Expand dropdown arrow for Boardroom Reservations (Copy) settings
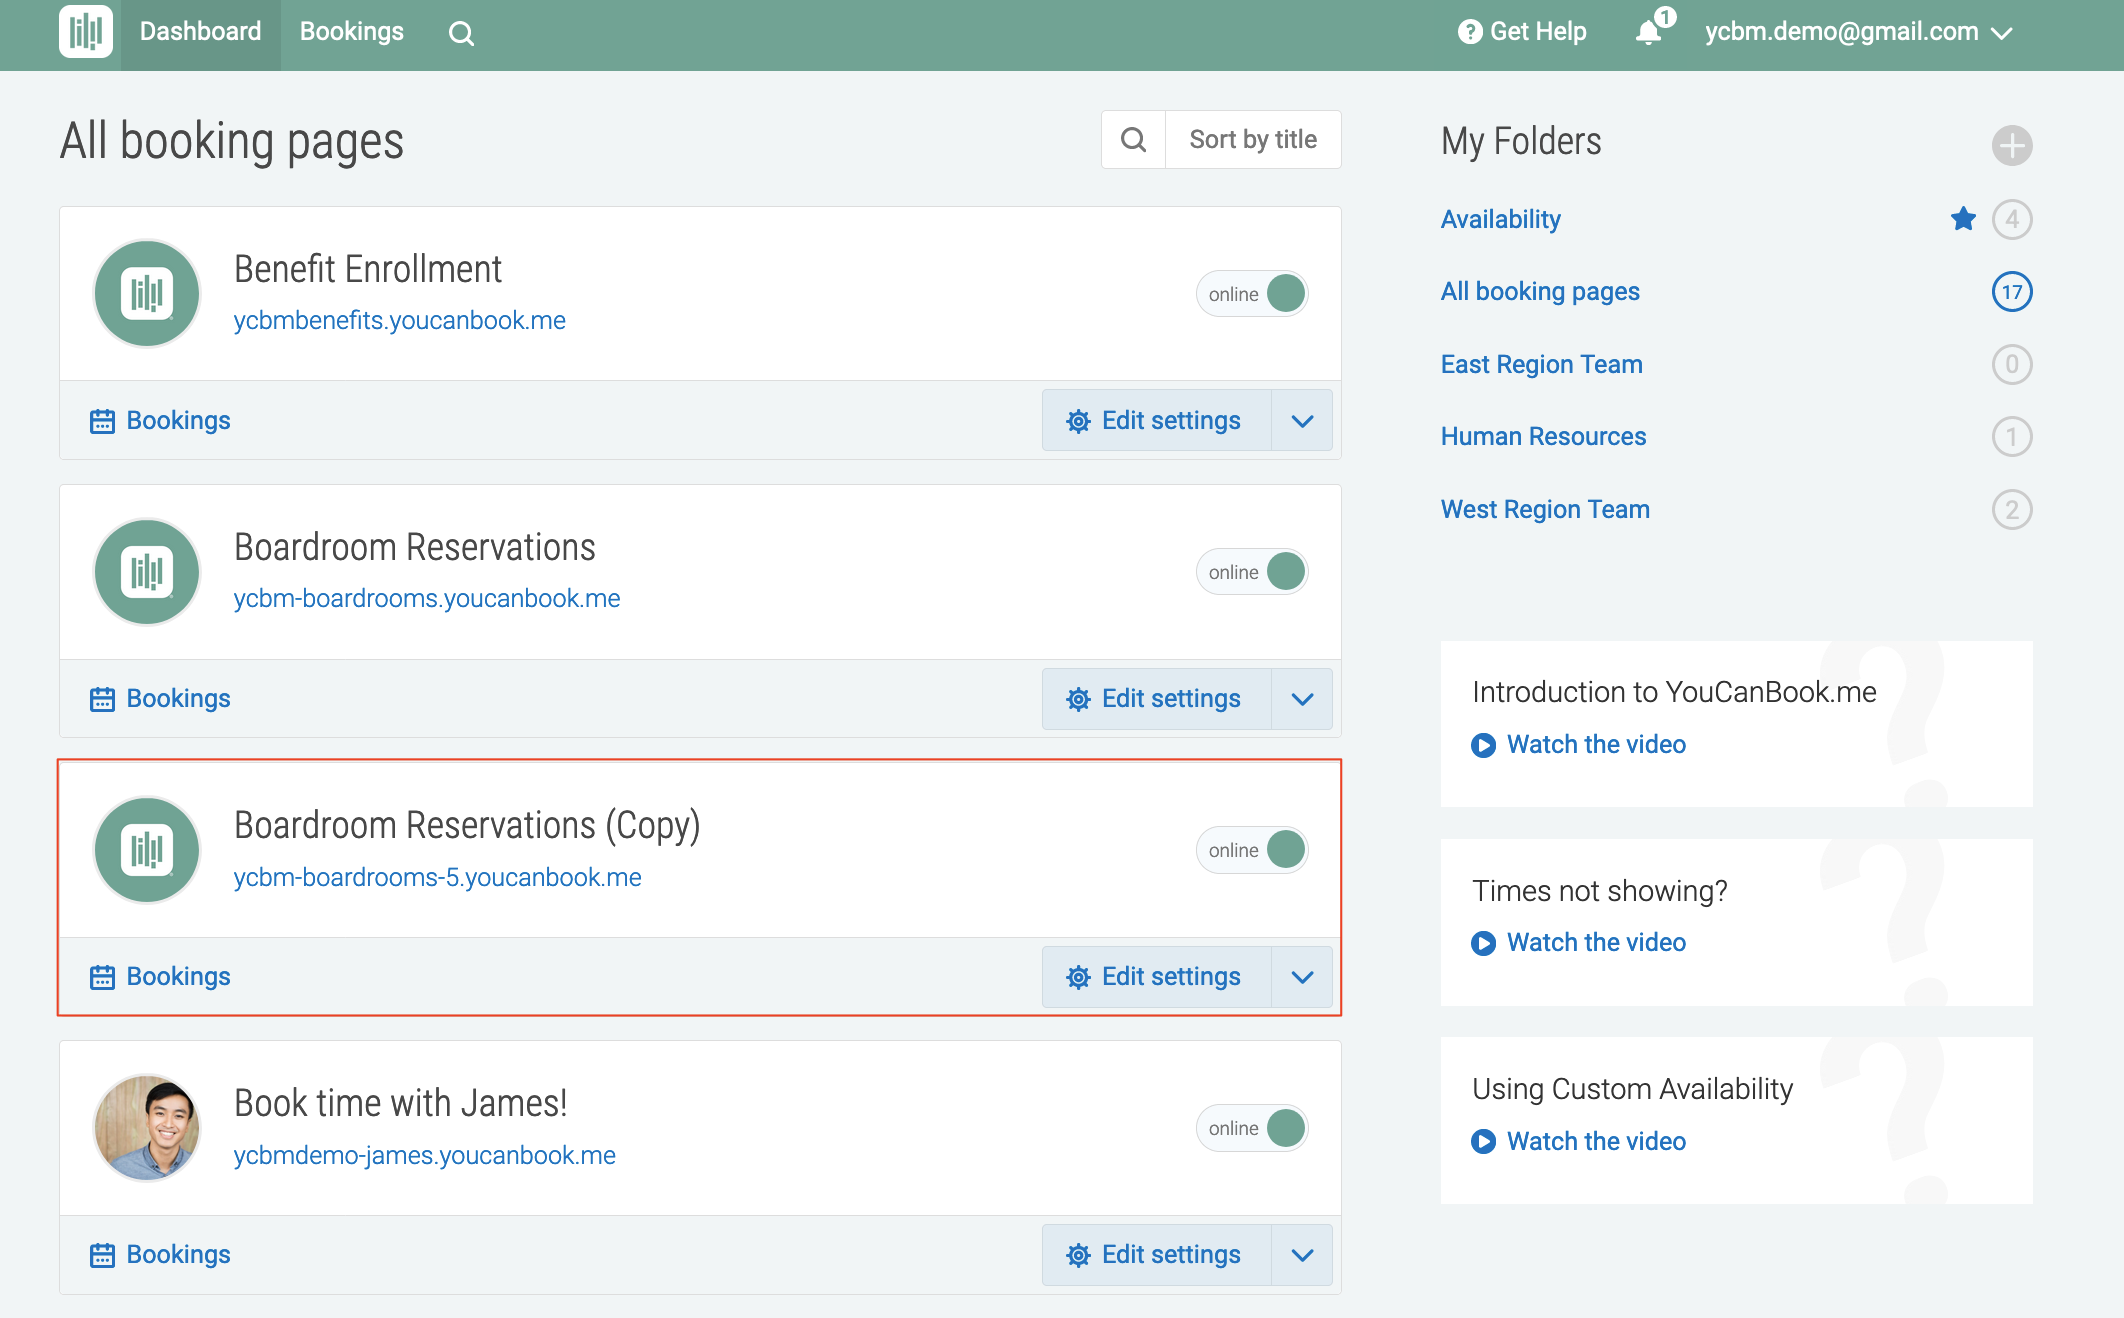The image size is (2124, 1318). tap(1302, 977)
